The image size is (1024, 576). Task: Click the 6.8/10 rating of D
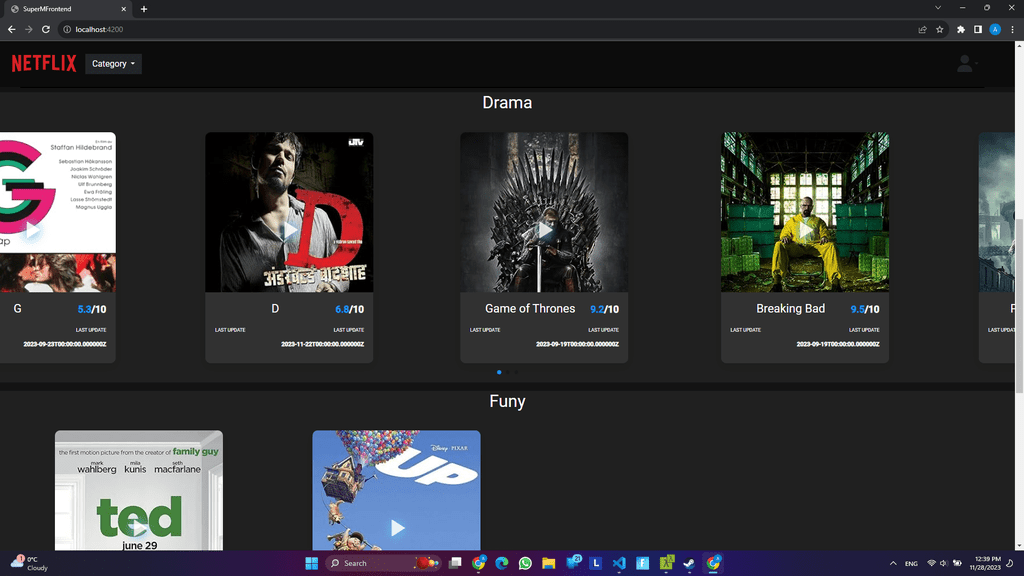[x=349, y=310]
